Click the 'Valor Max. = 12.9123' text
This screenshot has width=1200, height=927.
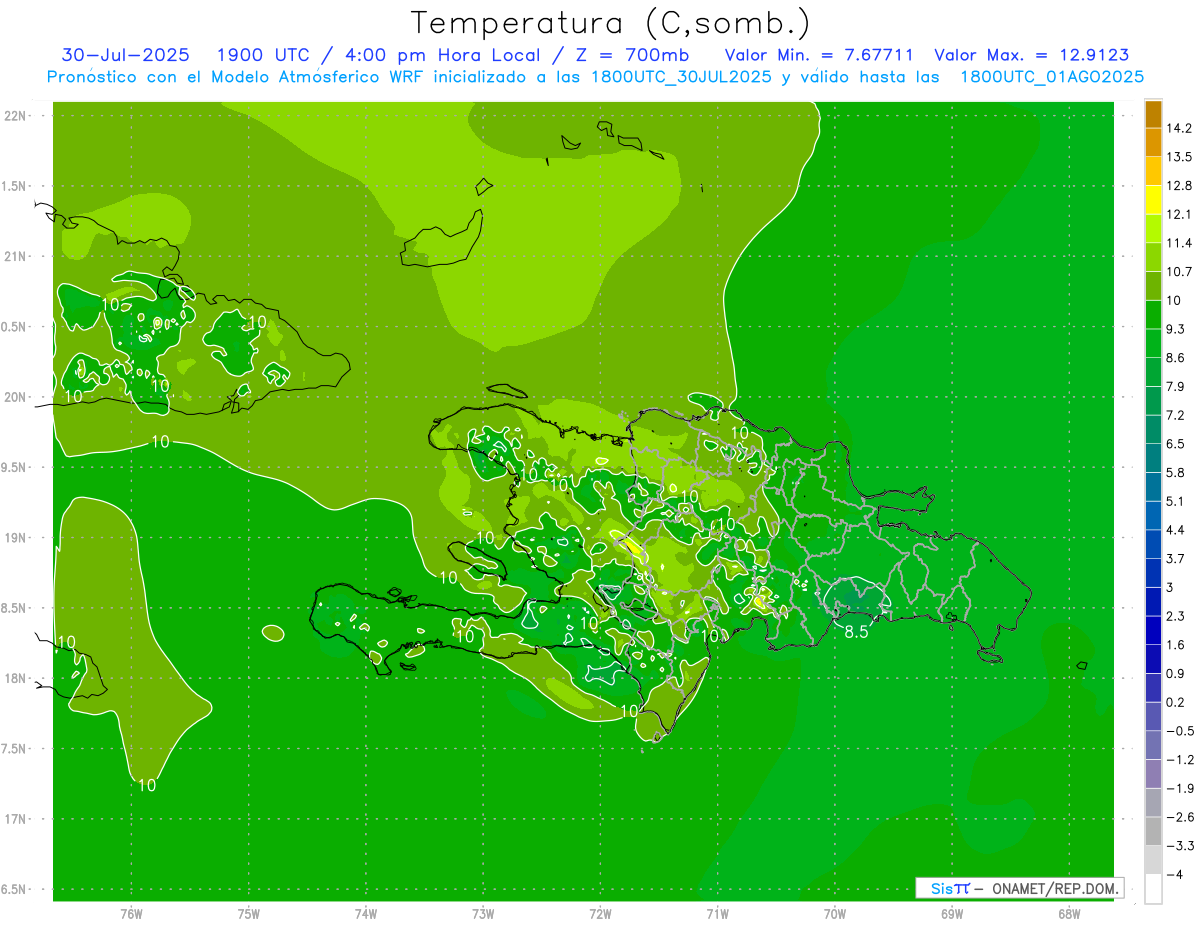(1032, 55)
